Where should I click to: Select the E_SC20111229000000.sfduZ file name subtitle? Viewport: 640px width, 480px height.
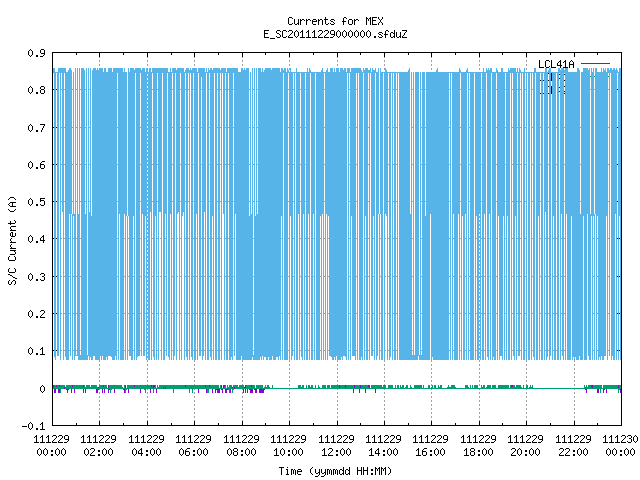pos(335,34)
